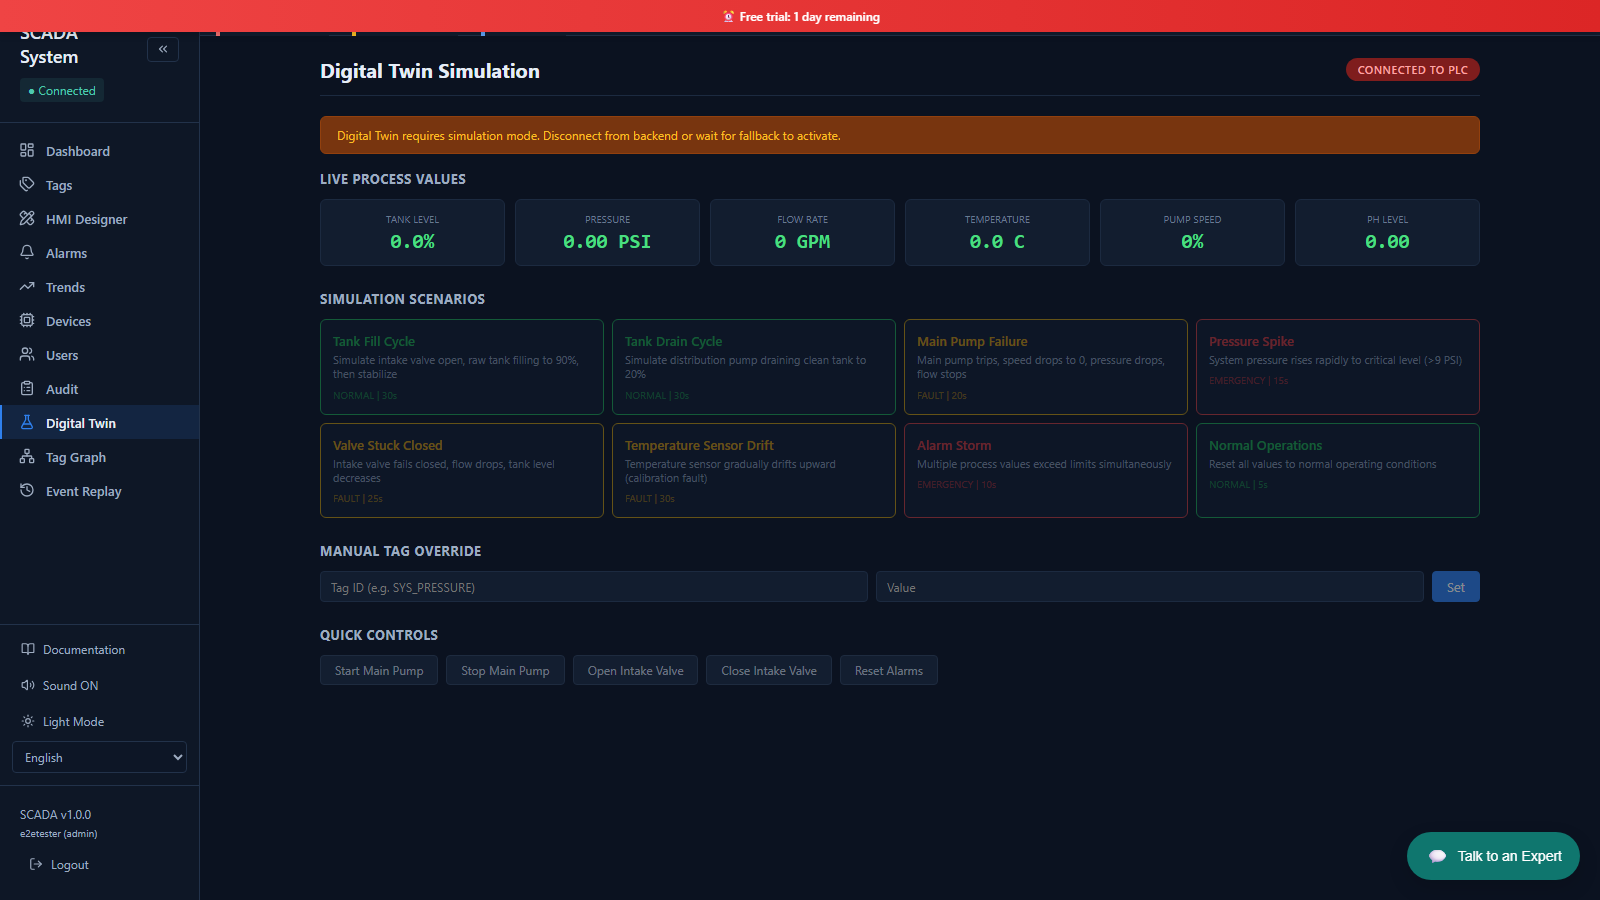Open the Talk to an Expert chat
This screenshot has height=900, width=1600.
(x=1493, y=856)
